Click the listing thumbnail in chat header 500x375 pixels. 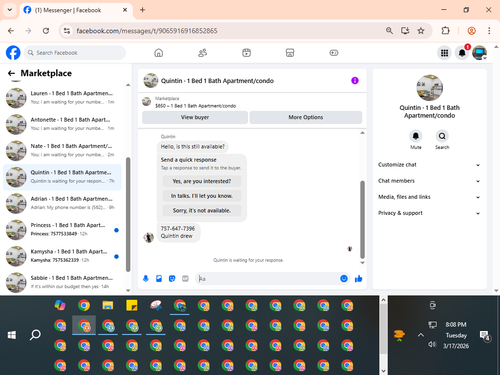pyautogui.click(x=151, y=81)
